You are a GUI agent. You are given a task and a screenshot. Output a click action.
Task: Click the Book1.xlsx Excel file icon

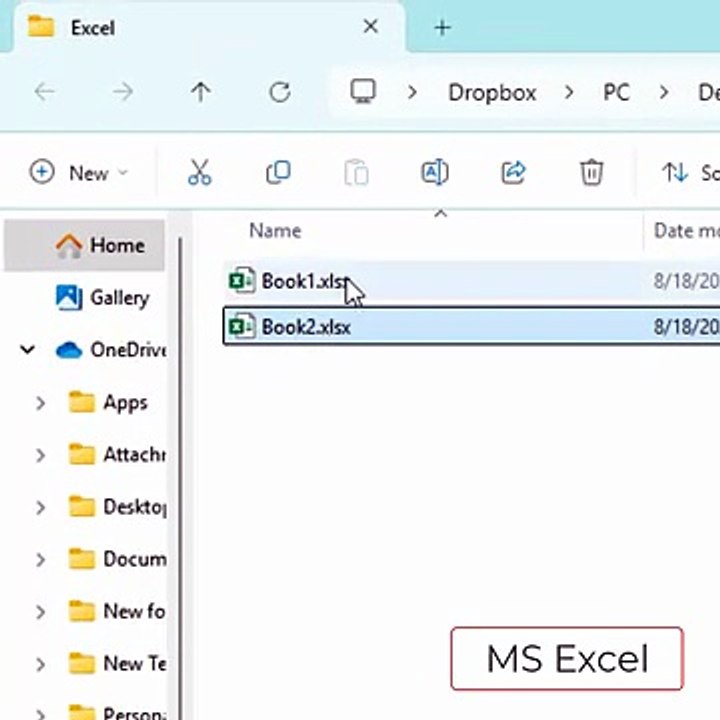[242, 280]
